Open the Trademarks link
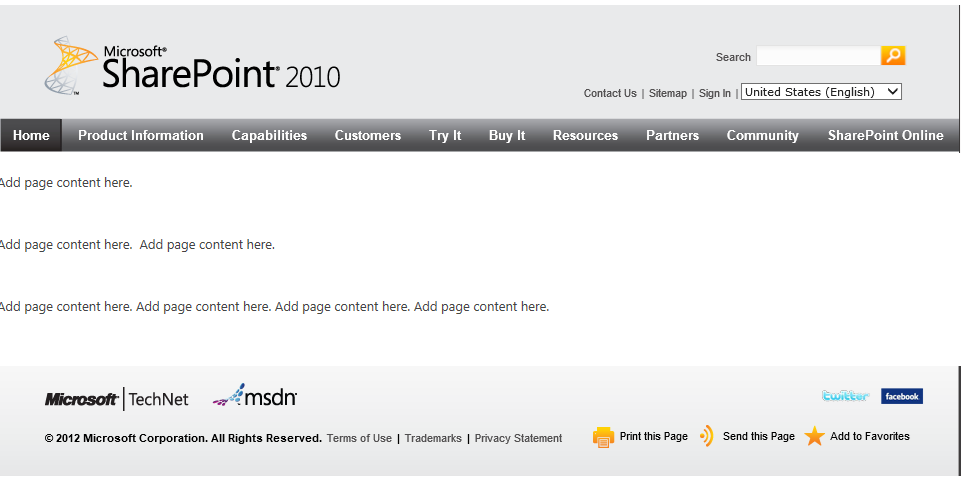This screenshot has width=961, height=481. pos(433,438)
